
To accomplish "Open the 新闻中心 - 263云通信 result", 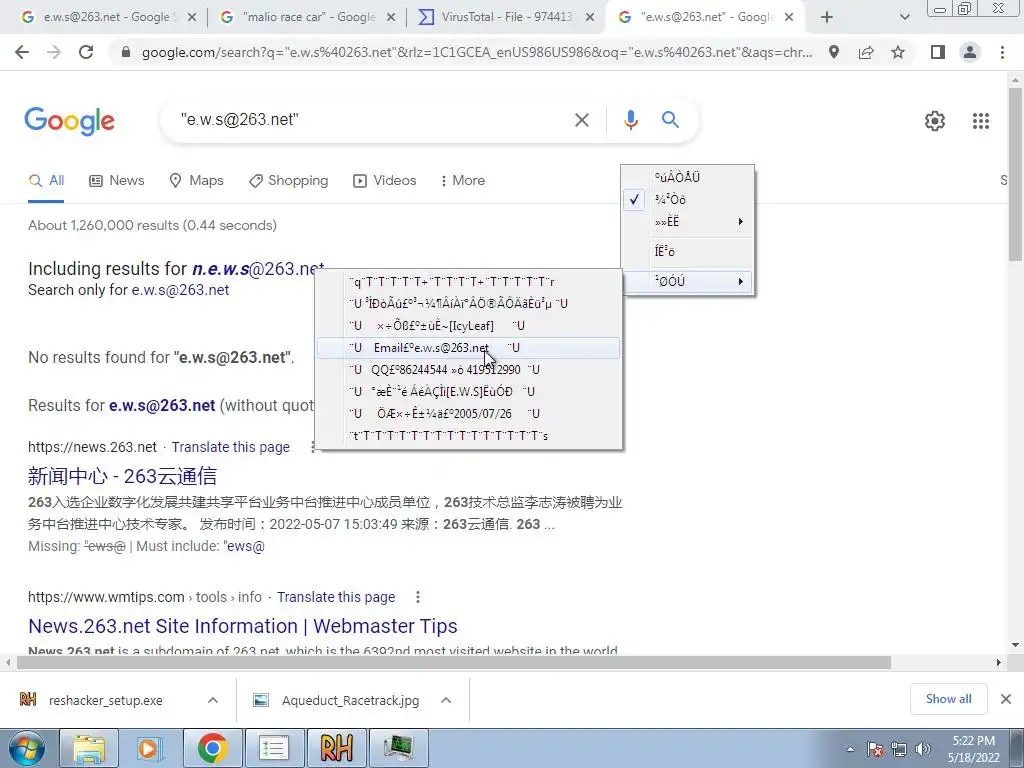I will pyautogui.click(x=122, y=476).
